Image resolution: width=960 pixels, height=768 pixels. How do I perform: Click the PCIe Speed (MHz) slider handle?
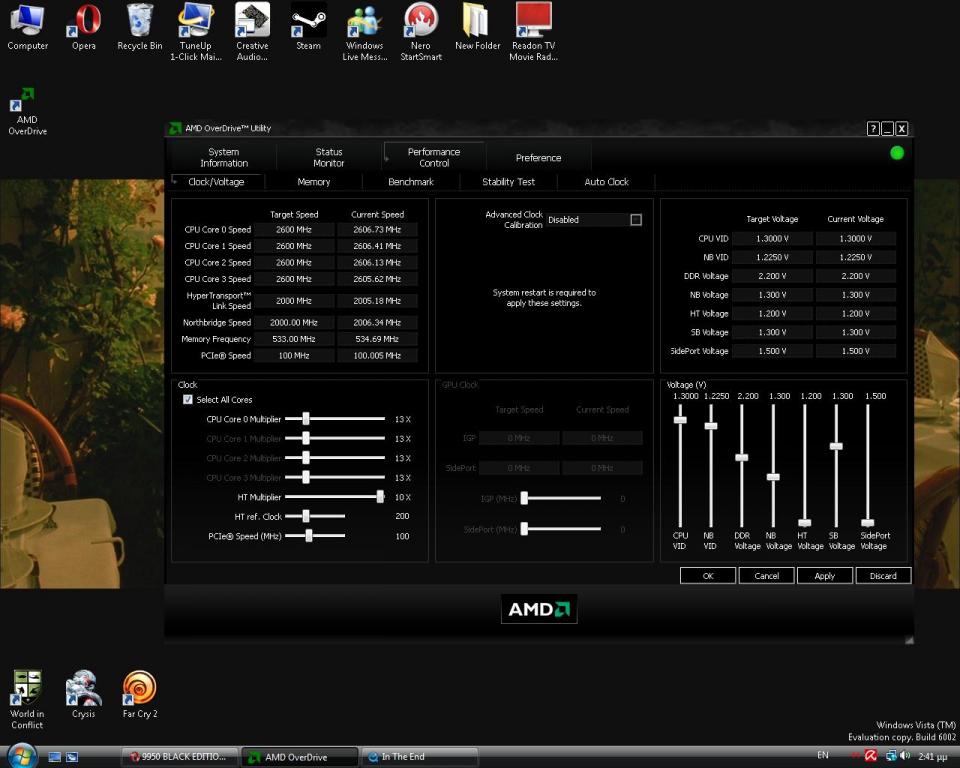pyautogui.click(x=309, y=536)
